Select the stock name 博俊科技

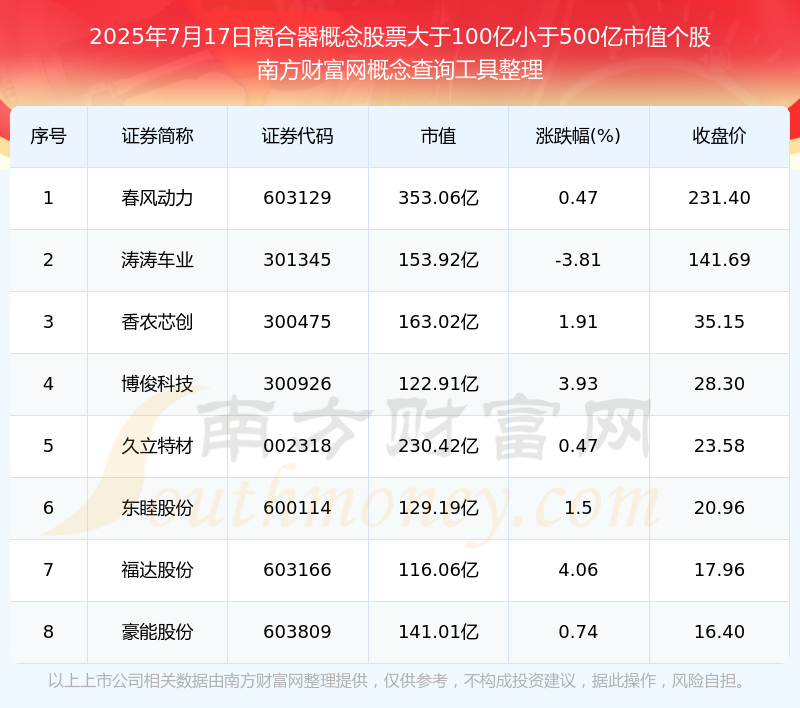coord(157,384)
